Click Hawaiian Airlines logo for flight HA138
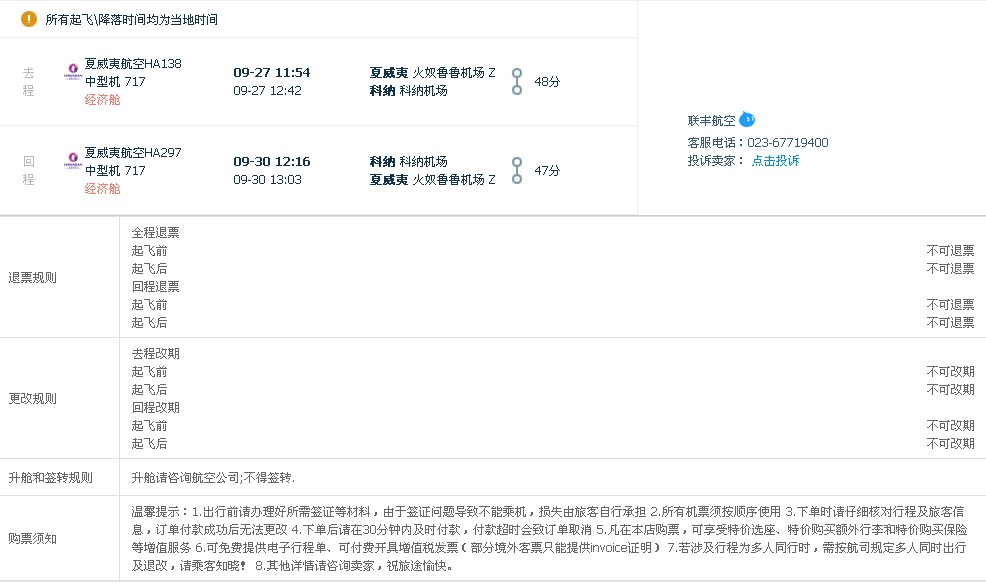 [72, 72]
